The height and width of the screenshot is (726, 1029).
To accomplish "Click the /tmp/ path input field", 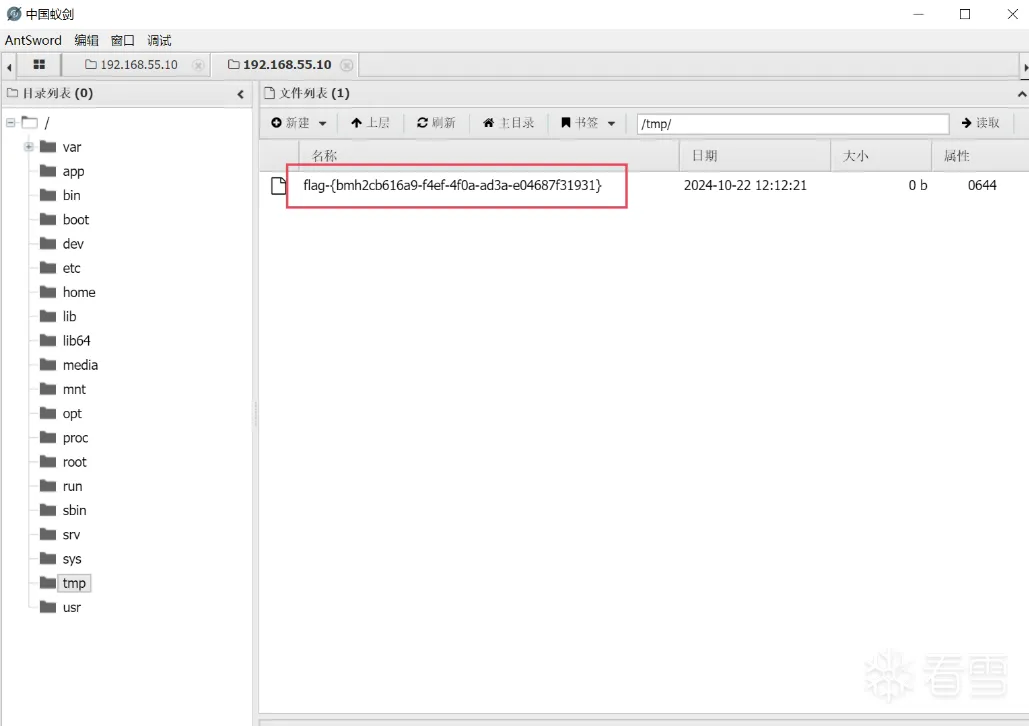I will pyautogui.click(x=793, y=123).
